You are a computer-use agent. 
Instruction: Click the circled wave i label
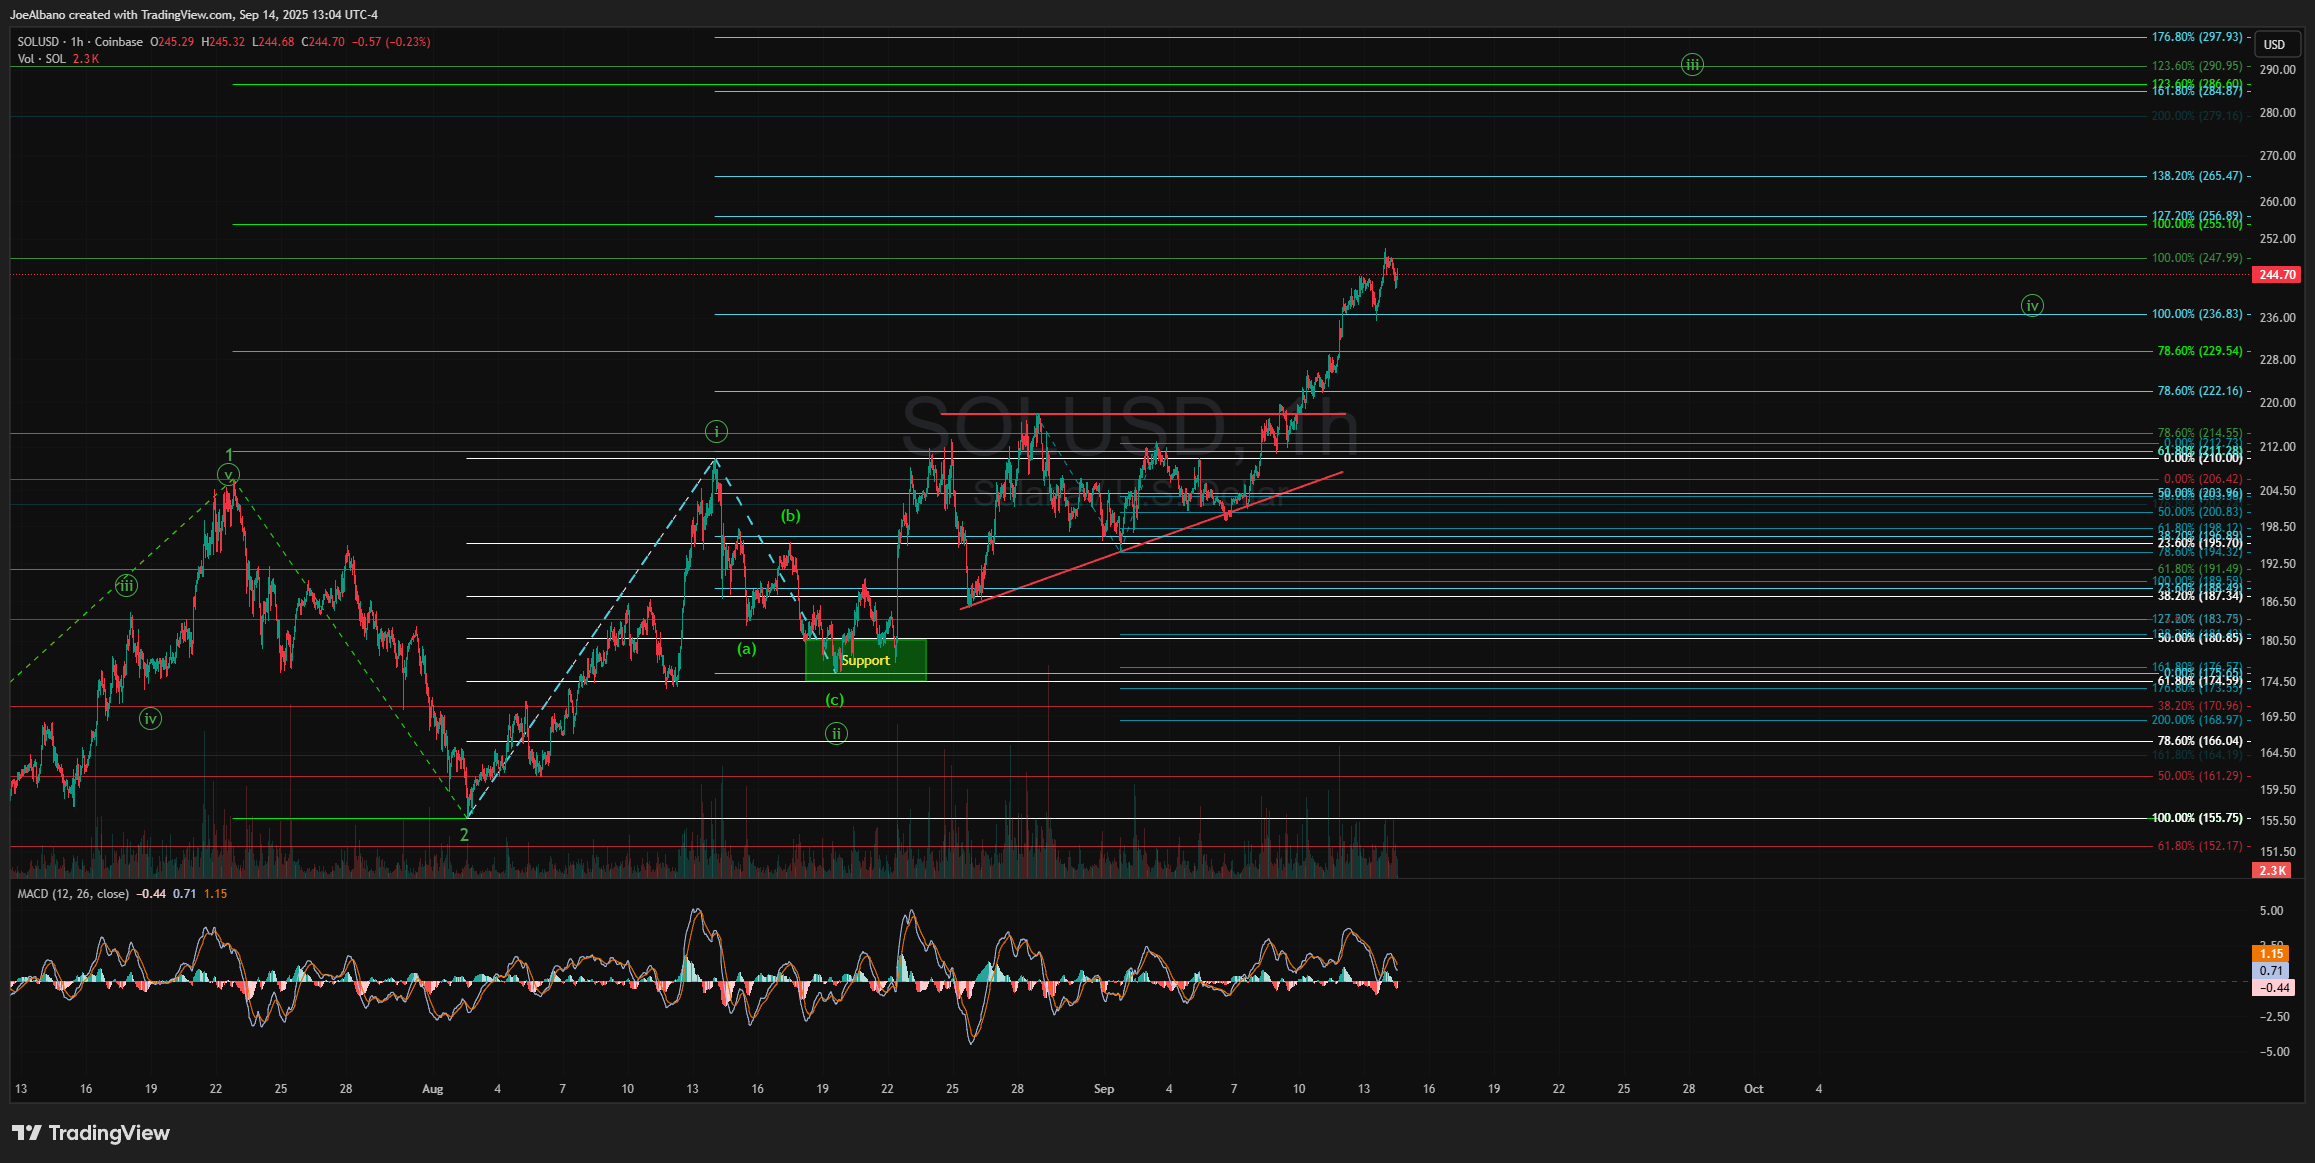(x=716, y=432)
